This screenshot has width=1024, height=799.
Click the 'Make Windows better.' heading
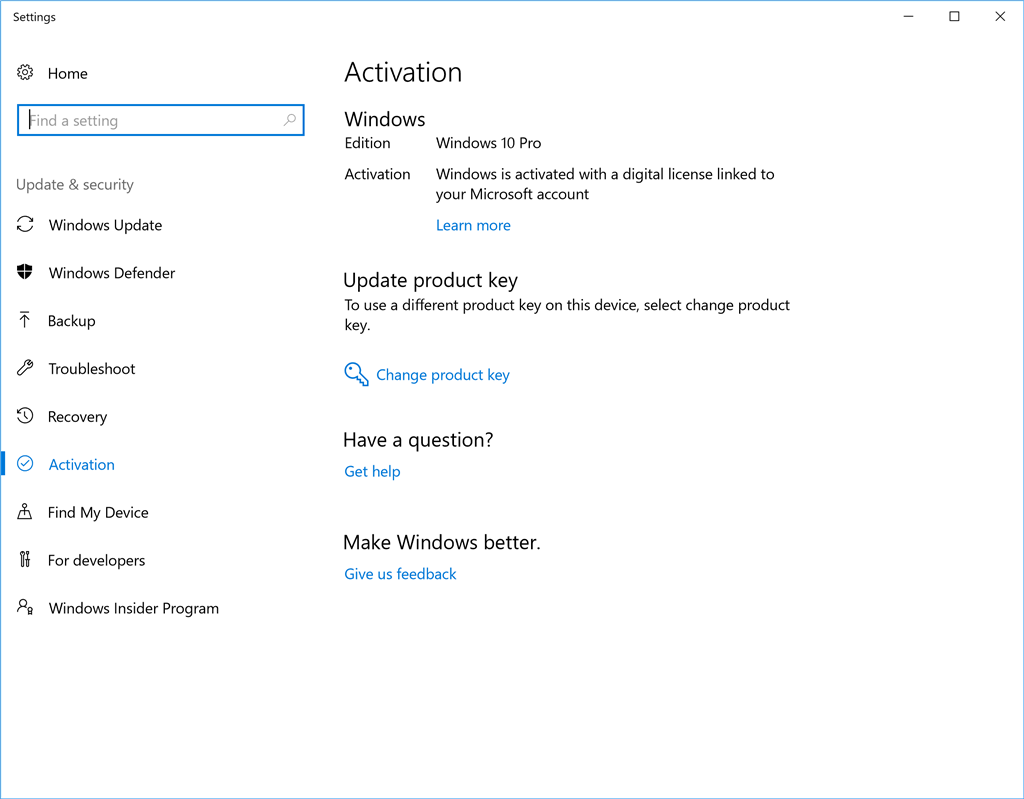click(x=441, y=543)
